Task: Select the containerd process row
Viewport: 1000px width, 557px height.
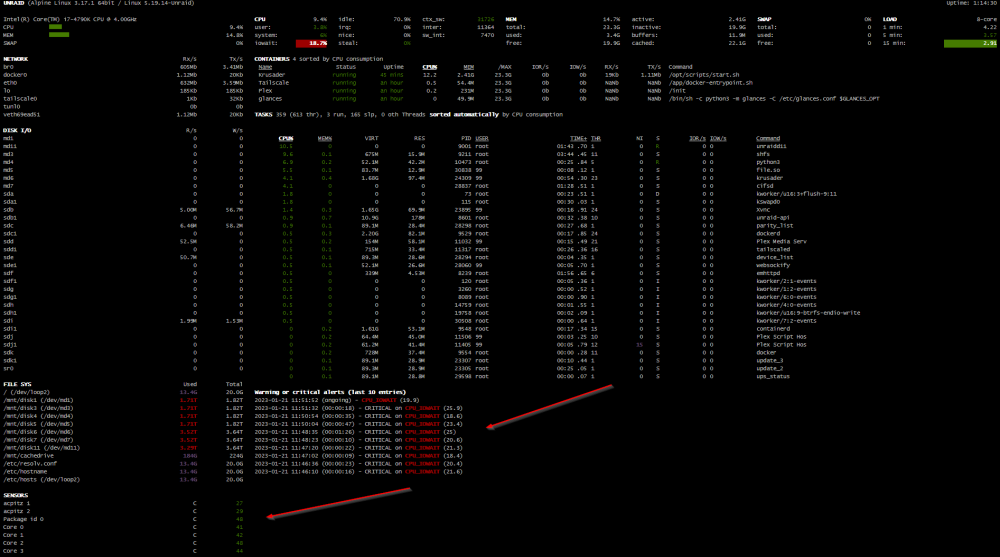Action: (533, 329)
